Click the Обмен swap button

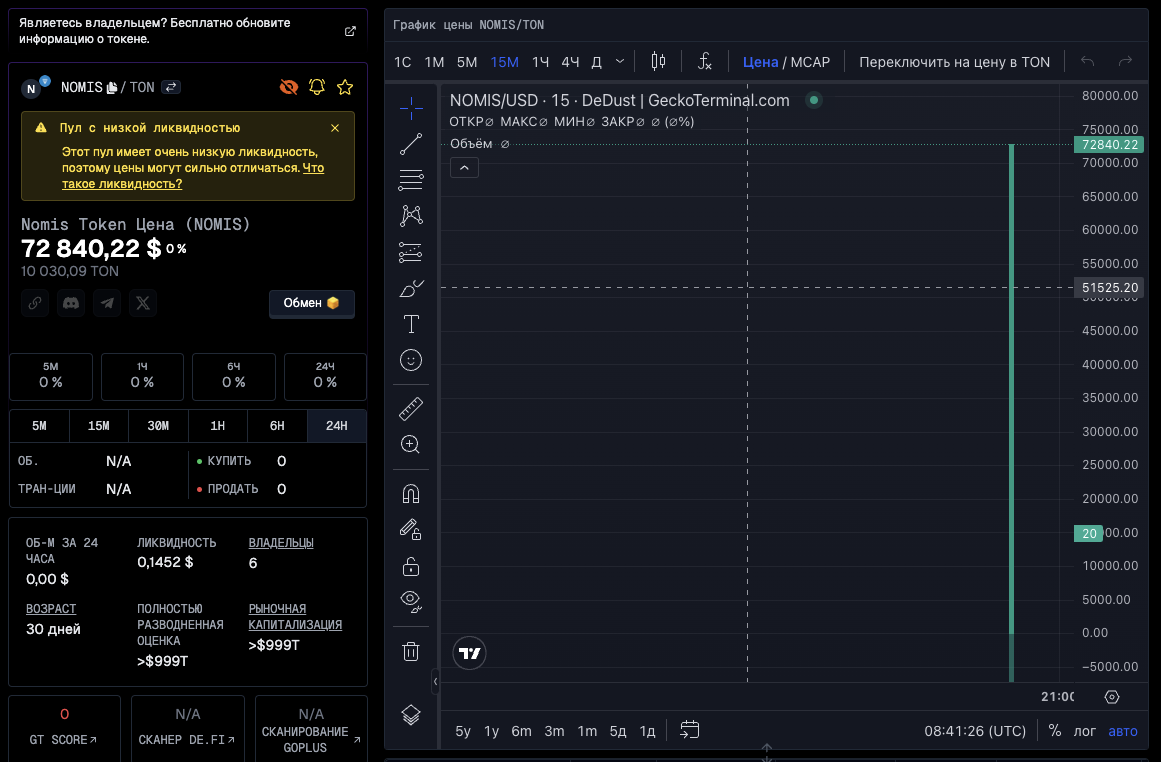(x=311, y=303)
